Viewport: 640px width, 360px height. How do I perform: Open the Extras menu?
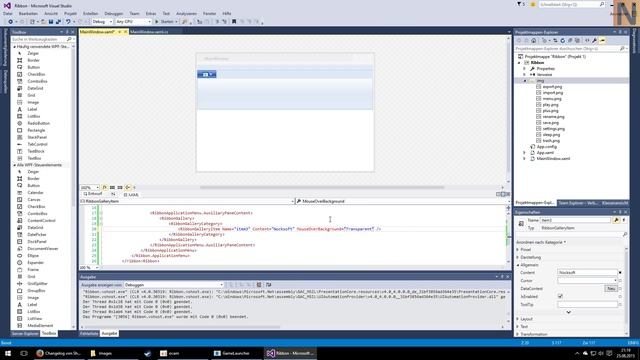(x=151, y=13)
